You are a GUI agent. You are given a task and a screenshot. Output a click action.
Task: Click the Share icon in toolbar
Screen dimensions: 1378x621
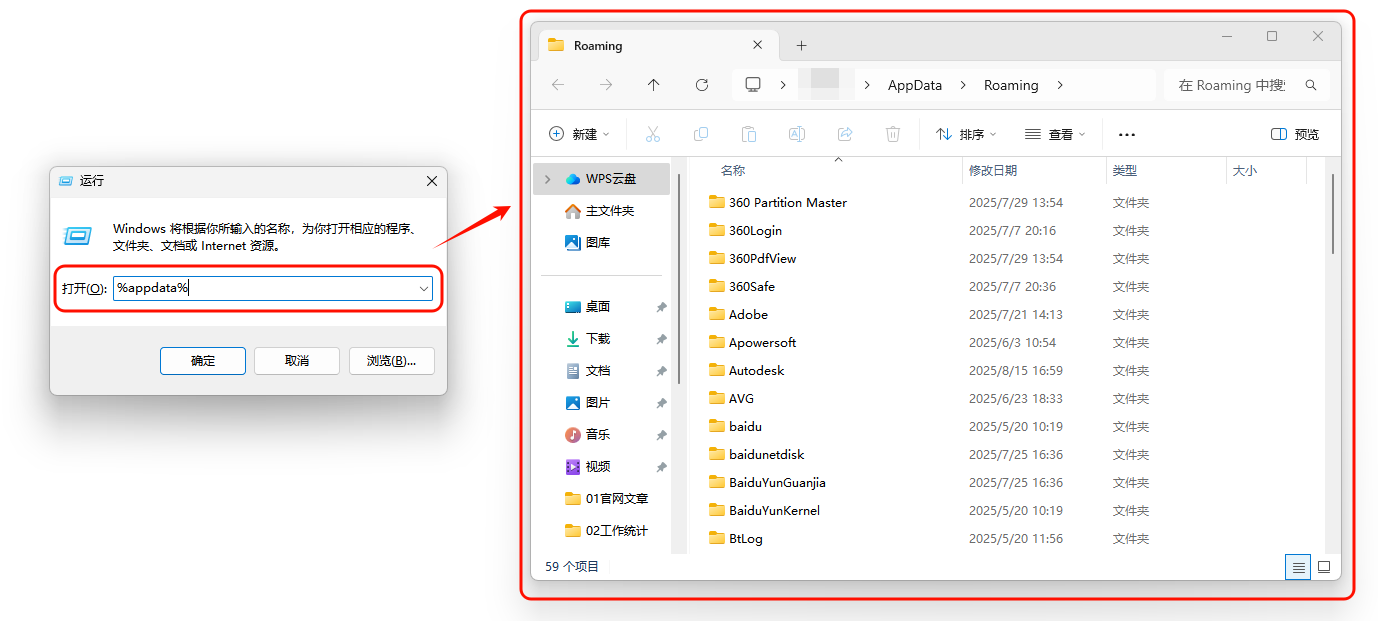click(845, 134)
